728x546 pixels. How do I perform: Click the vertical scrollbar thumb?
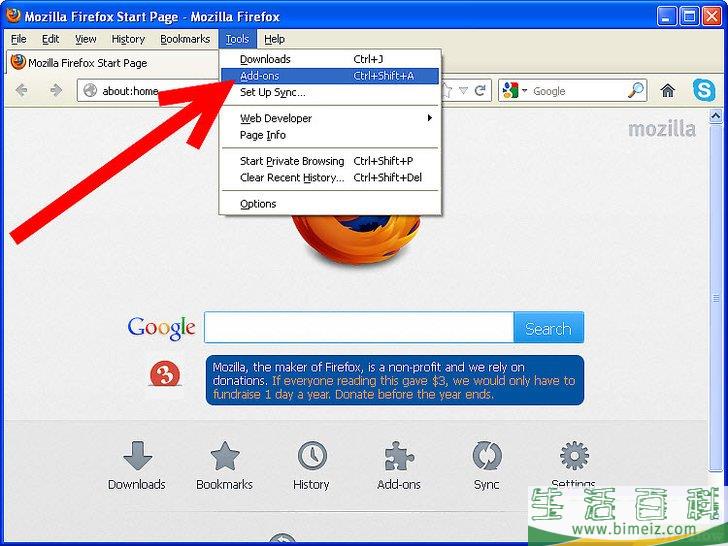(x=715, y=297)
